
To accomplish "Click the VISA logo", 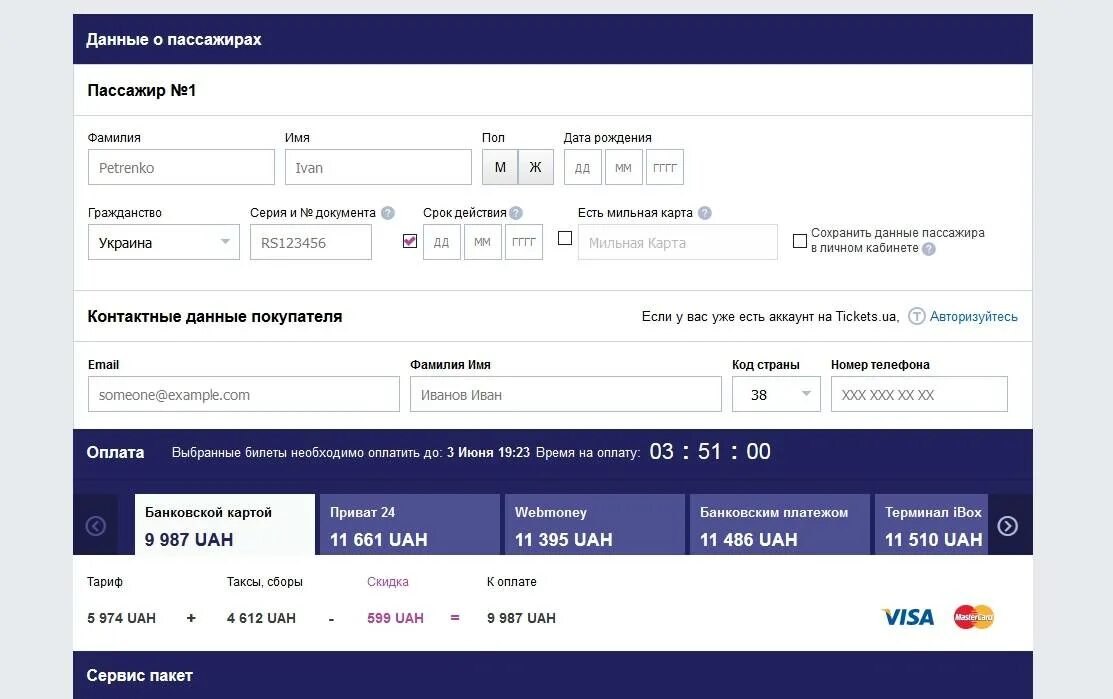I will (908, 617).
